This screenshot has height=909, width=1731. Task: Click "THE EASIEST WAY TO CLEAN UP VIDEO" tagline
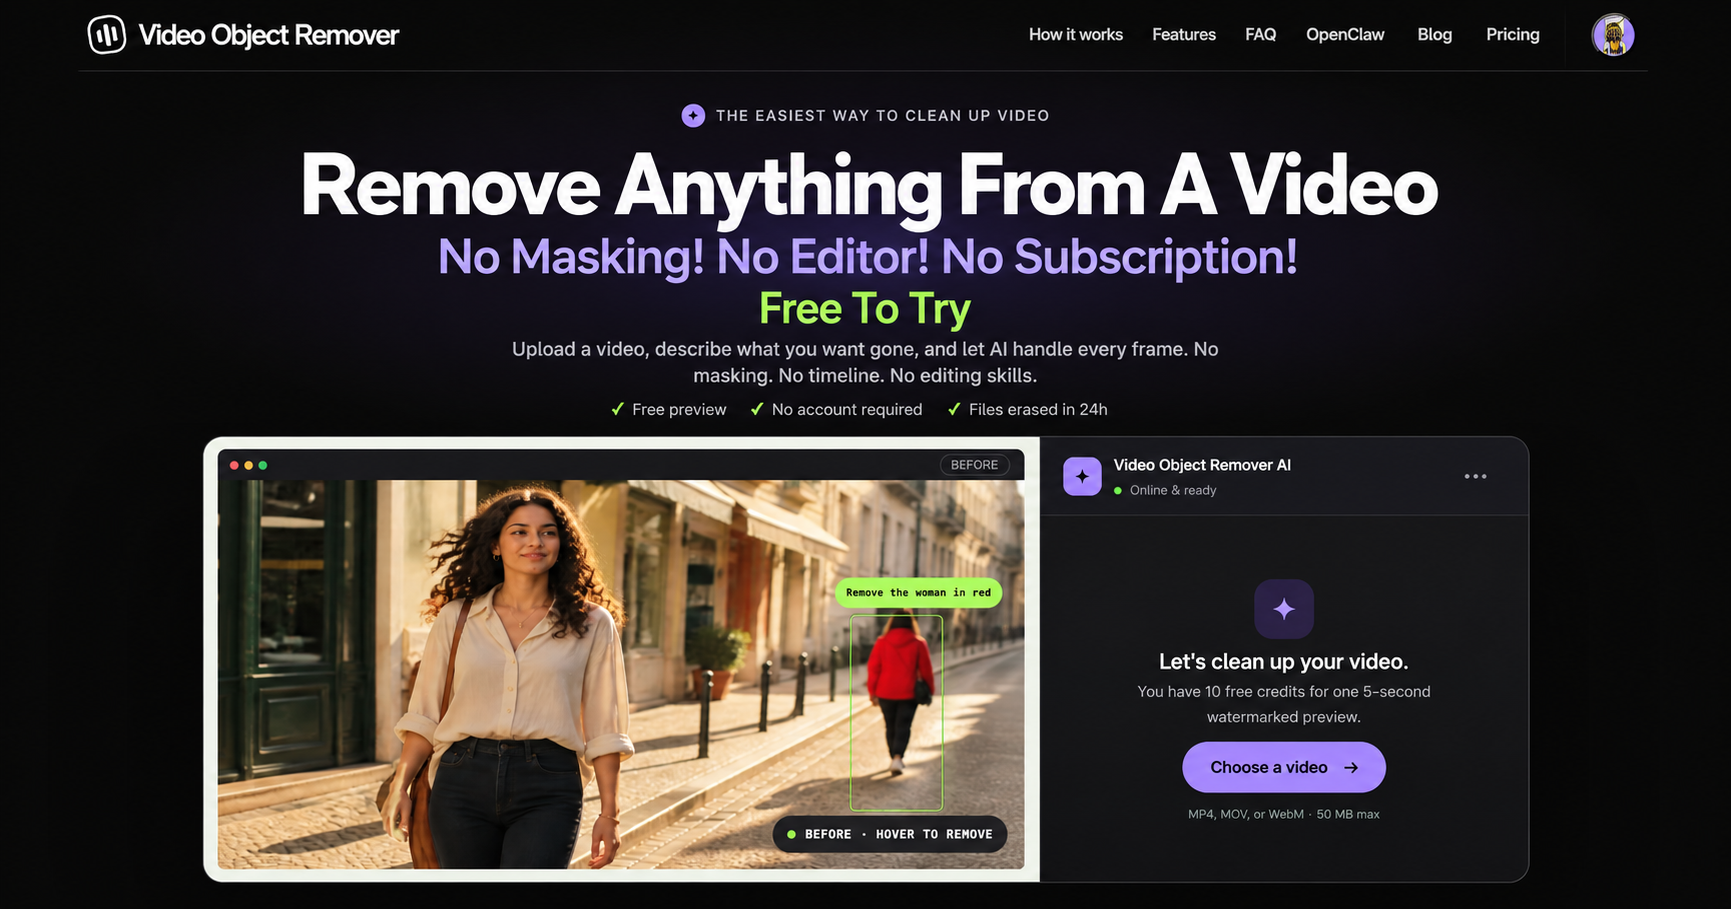[882, 116]
